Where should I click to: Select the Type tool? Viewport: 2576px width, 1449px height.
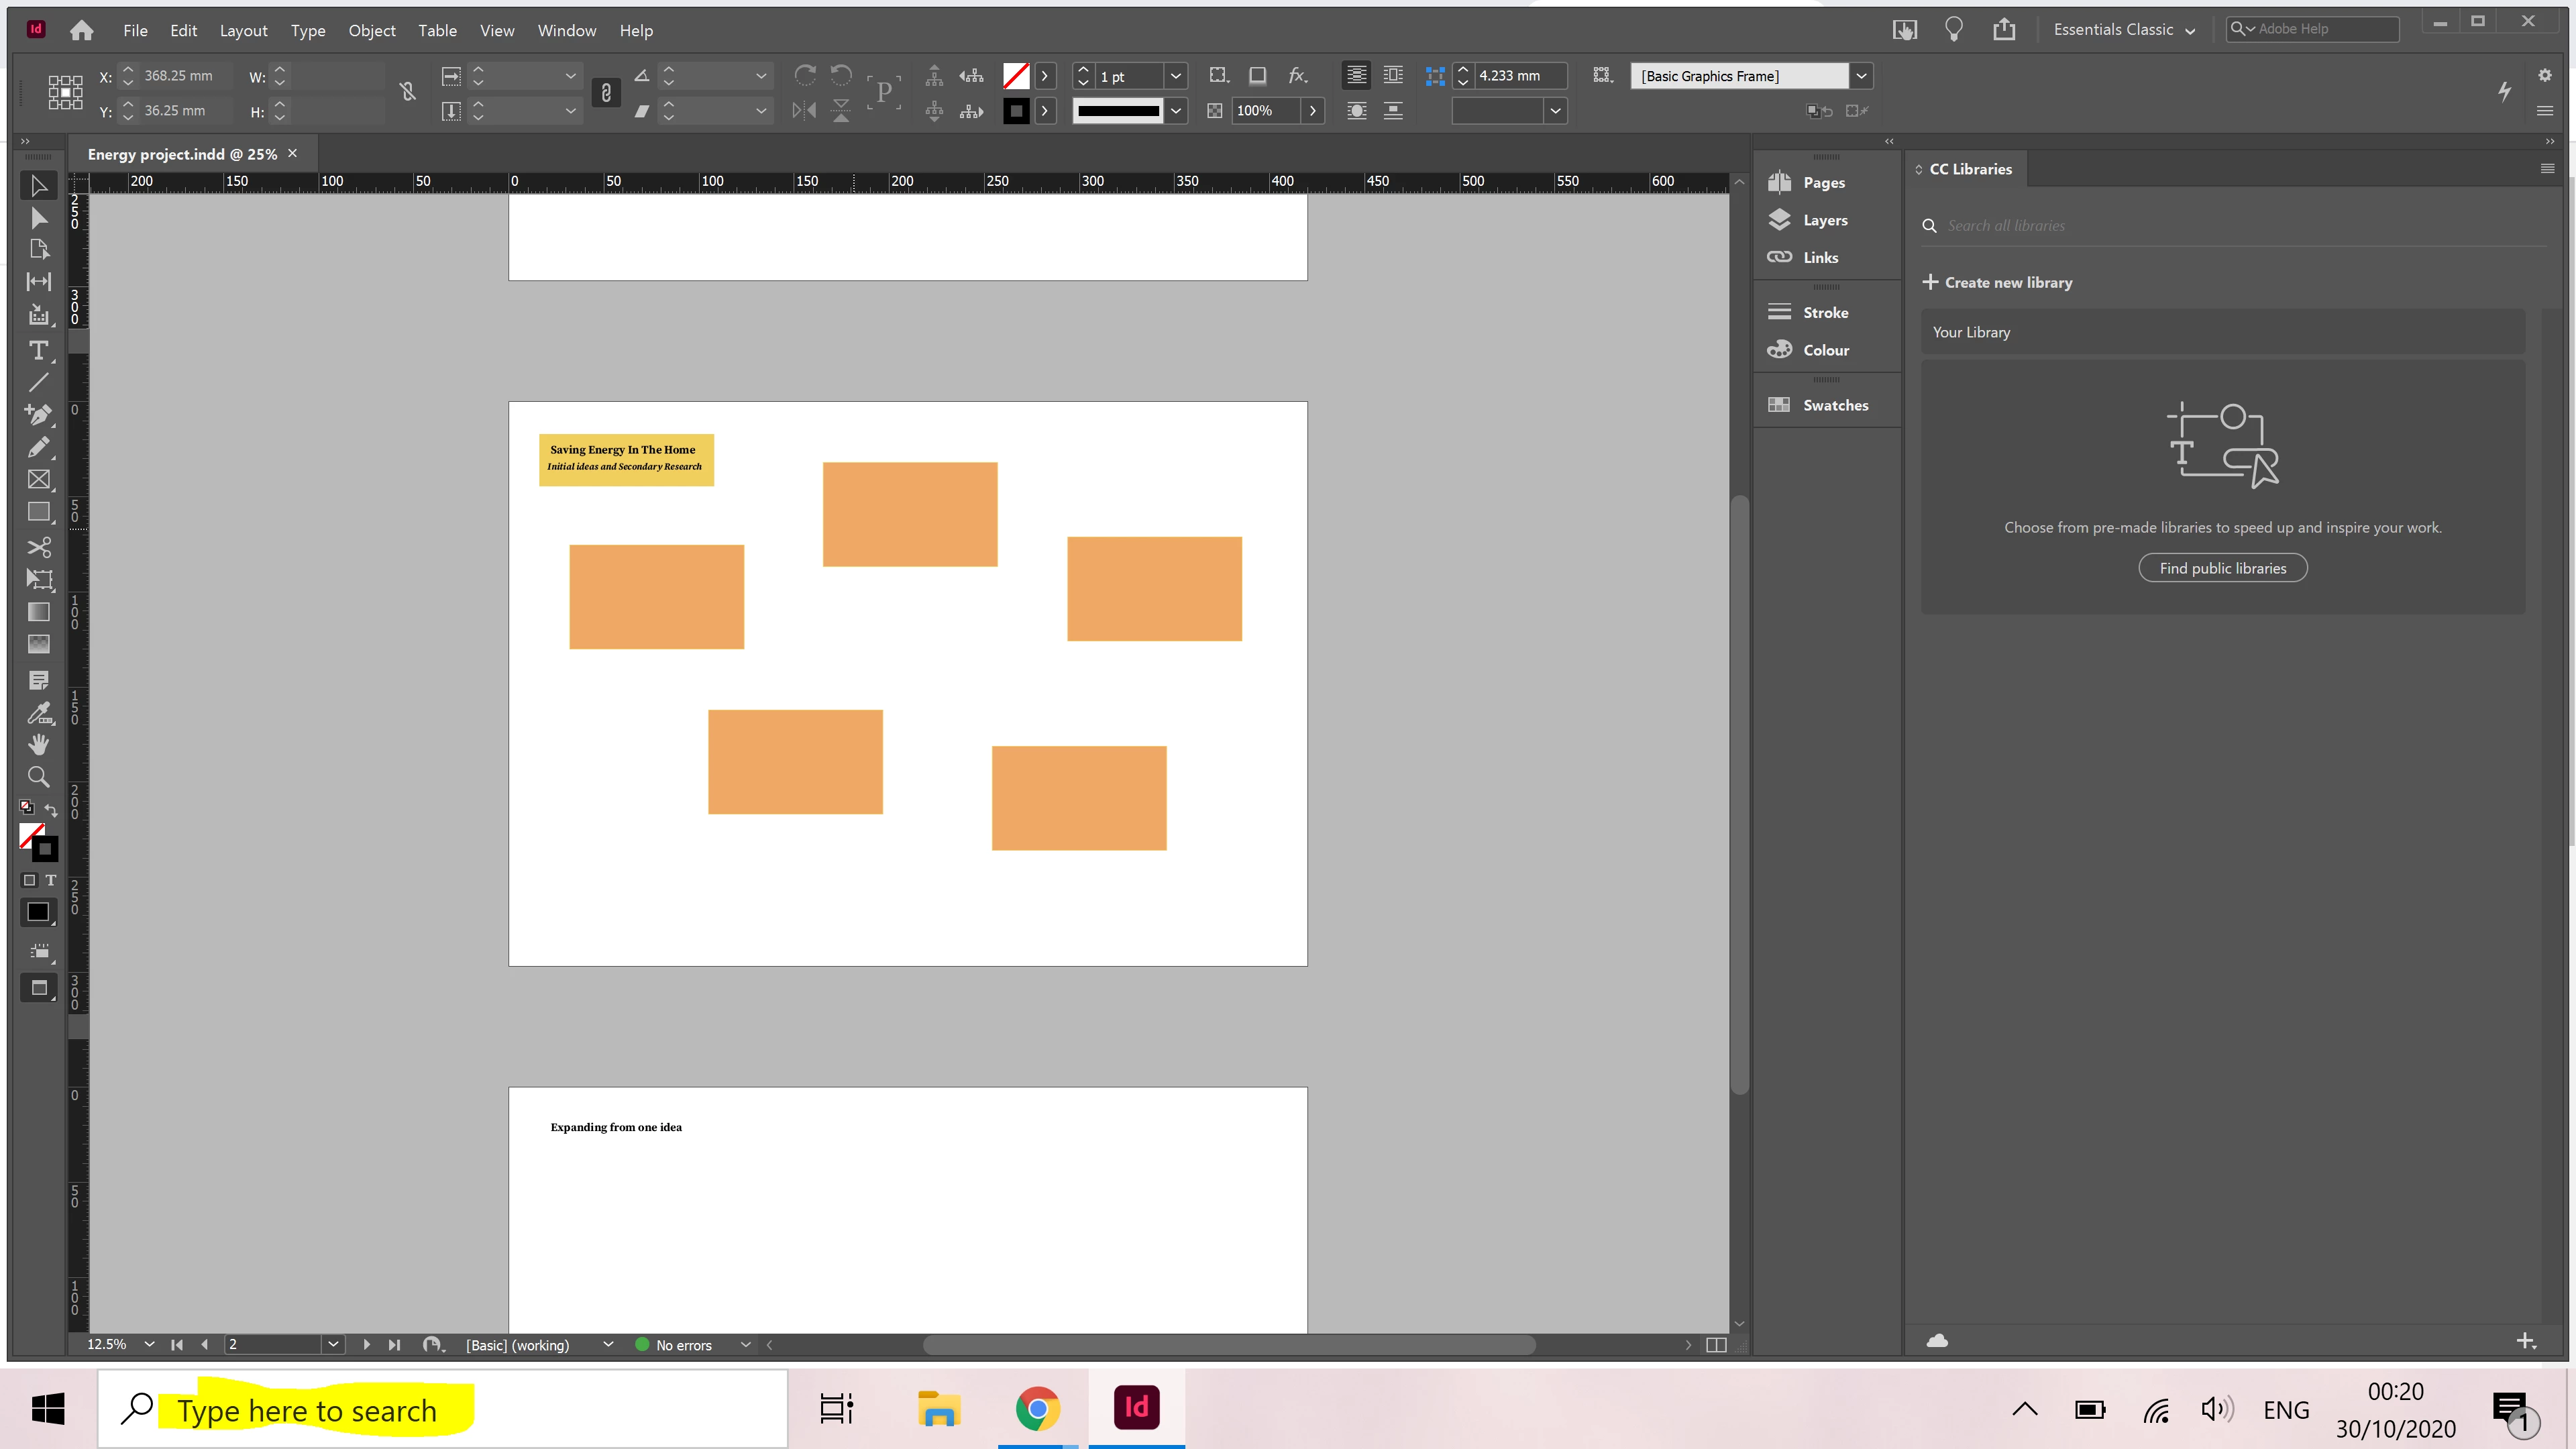point(38,350)
